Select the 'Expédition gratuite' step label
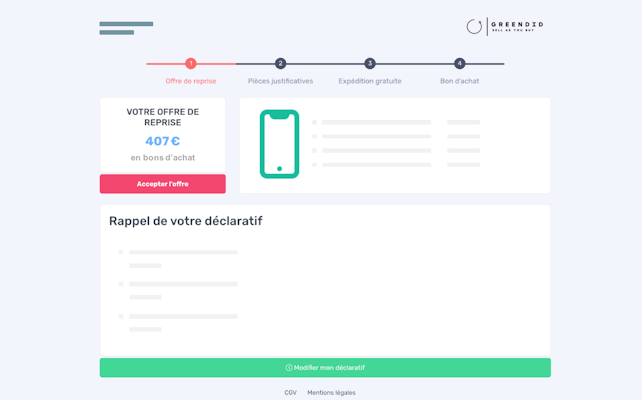This screenshot has width=642, height=400. 370,81
